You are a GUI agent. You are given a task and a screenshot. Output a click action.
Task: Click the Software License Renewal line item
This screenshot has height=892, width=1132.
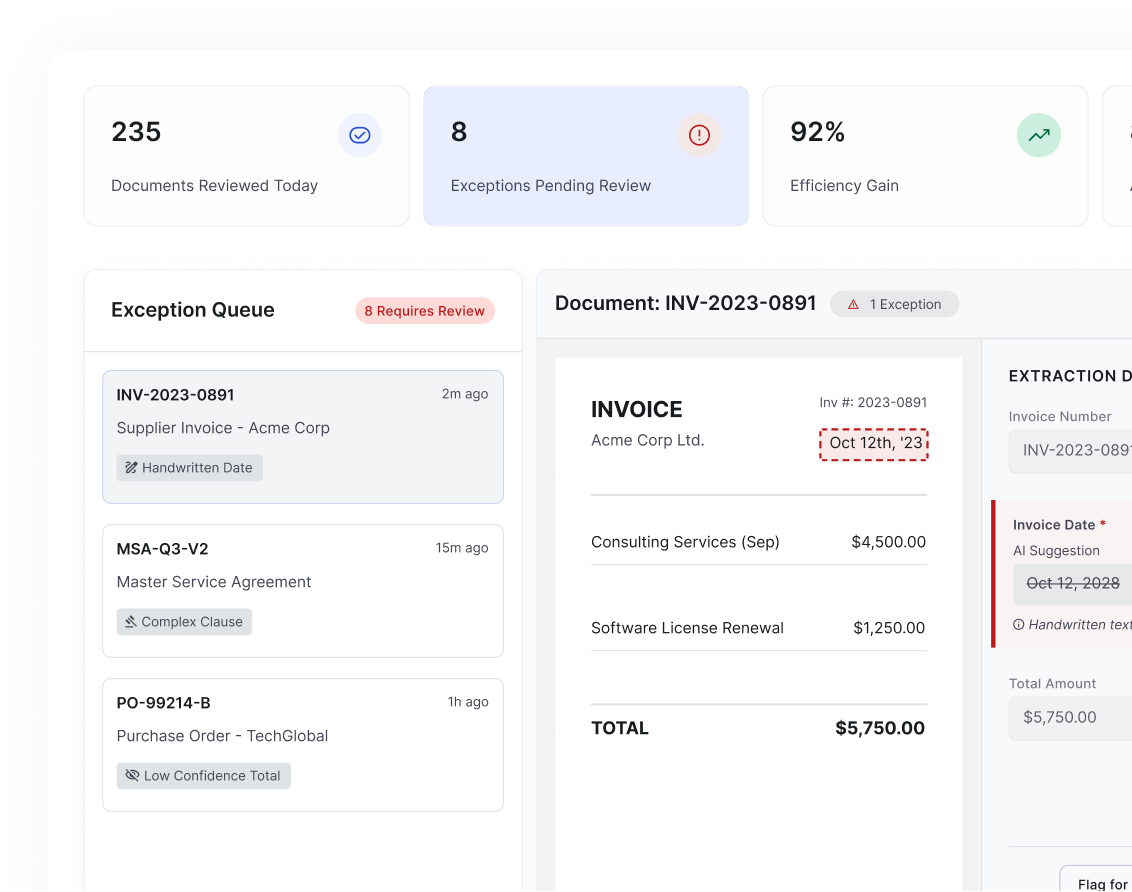[x=687, y=628]
